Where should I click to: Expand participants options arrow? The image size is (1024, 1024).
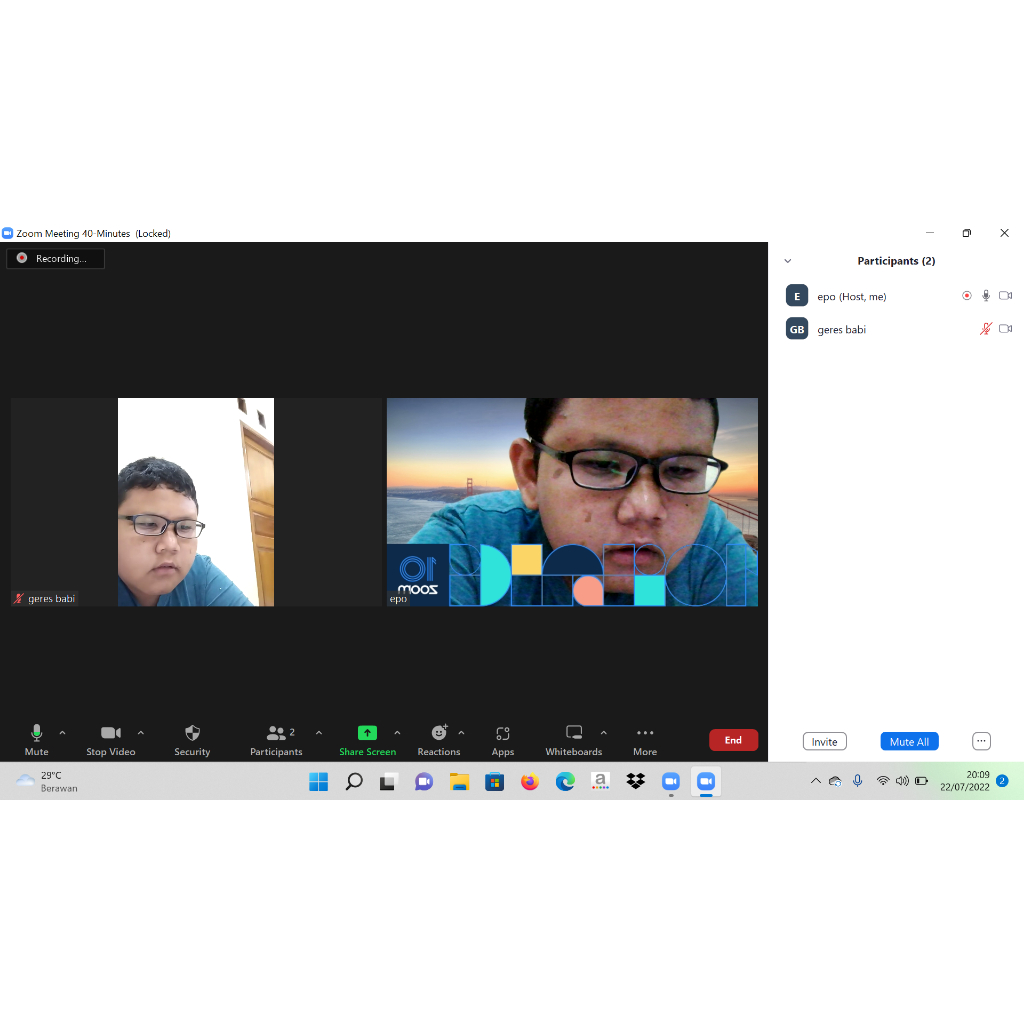(319, 733)
